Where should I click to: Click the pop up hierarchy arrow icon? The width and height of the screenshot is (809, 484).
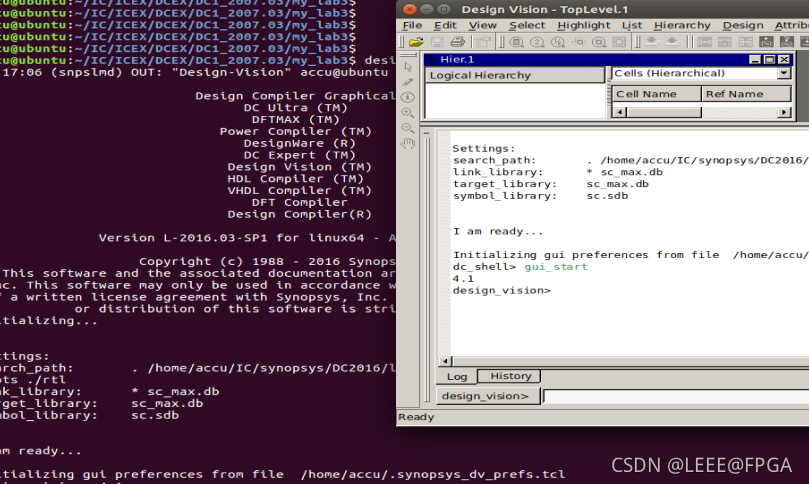(672, 42)
